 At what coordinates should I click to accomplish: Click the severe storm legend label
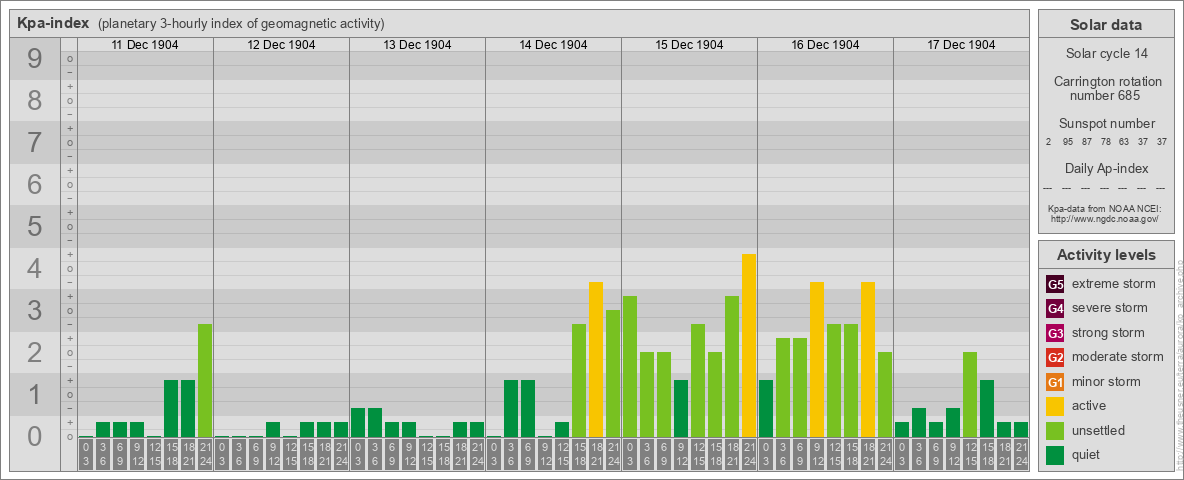click(x=1110, y=308)
